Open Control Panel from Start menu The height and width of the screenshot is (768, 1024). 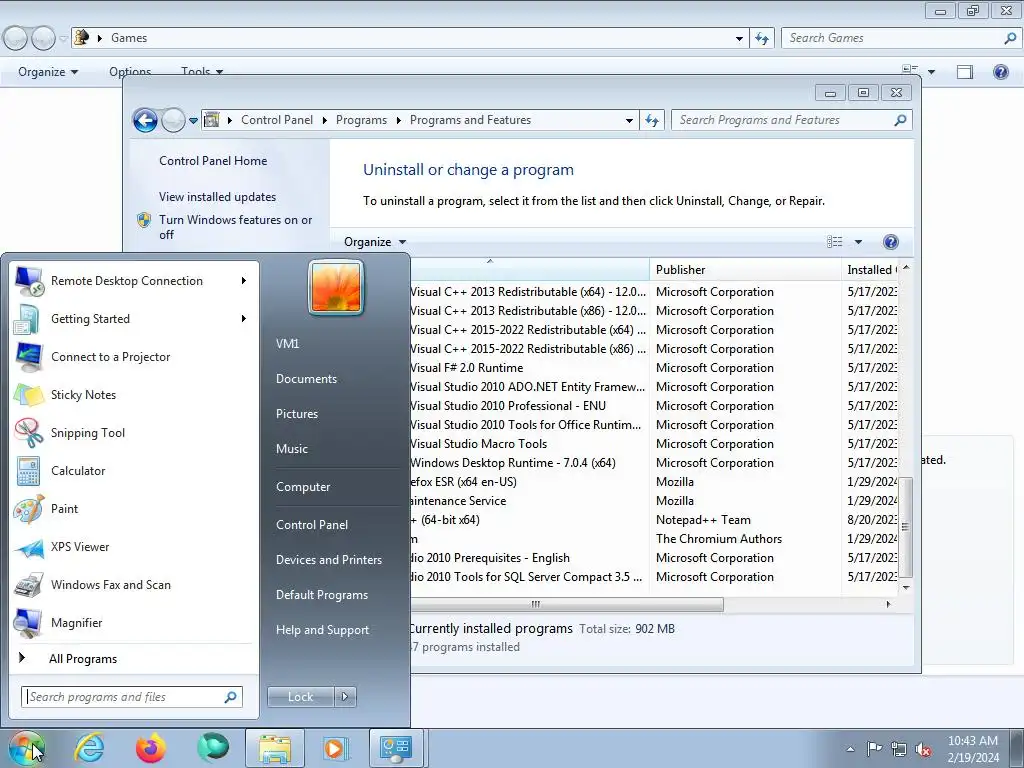pos(312,525)
